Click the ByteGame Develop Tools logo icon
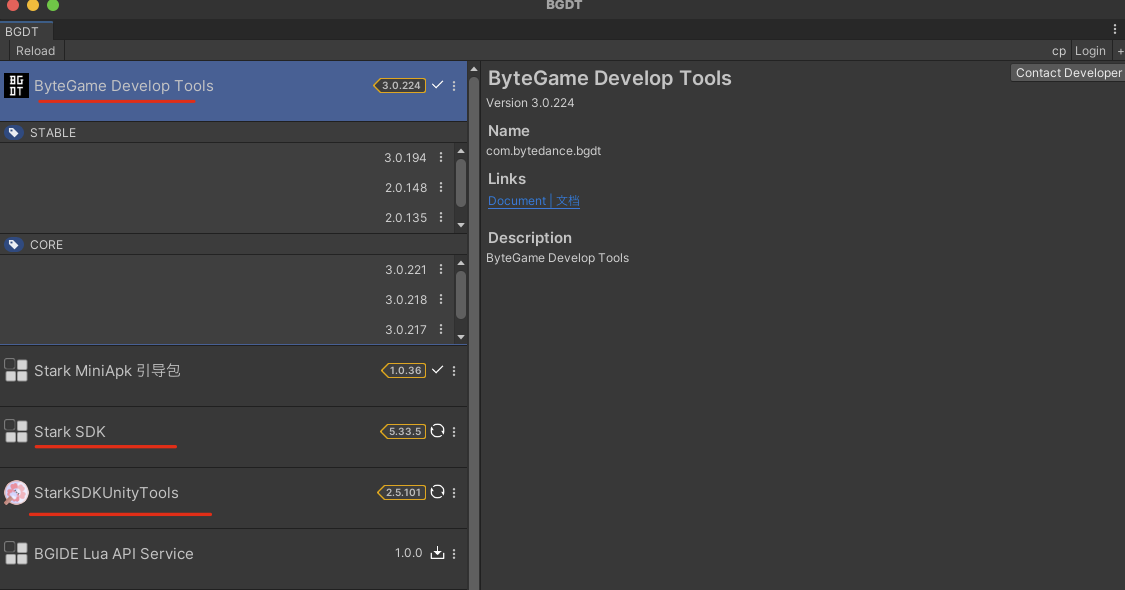This screenshot has height=590, width=1125. pyautogui.click(x=16, y=85)
